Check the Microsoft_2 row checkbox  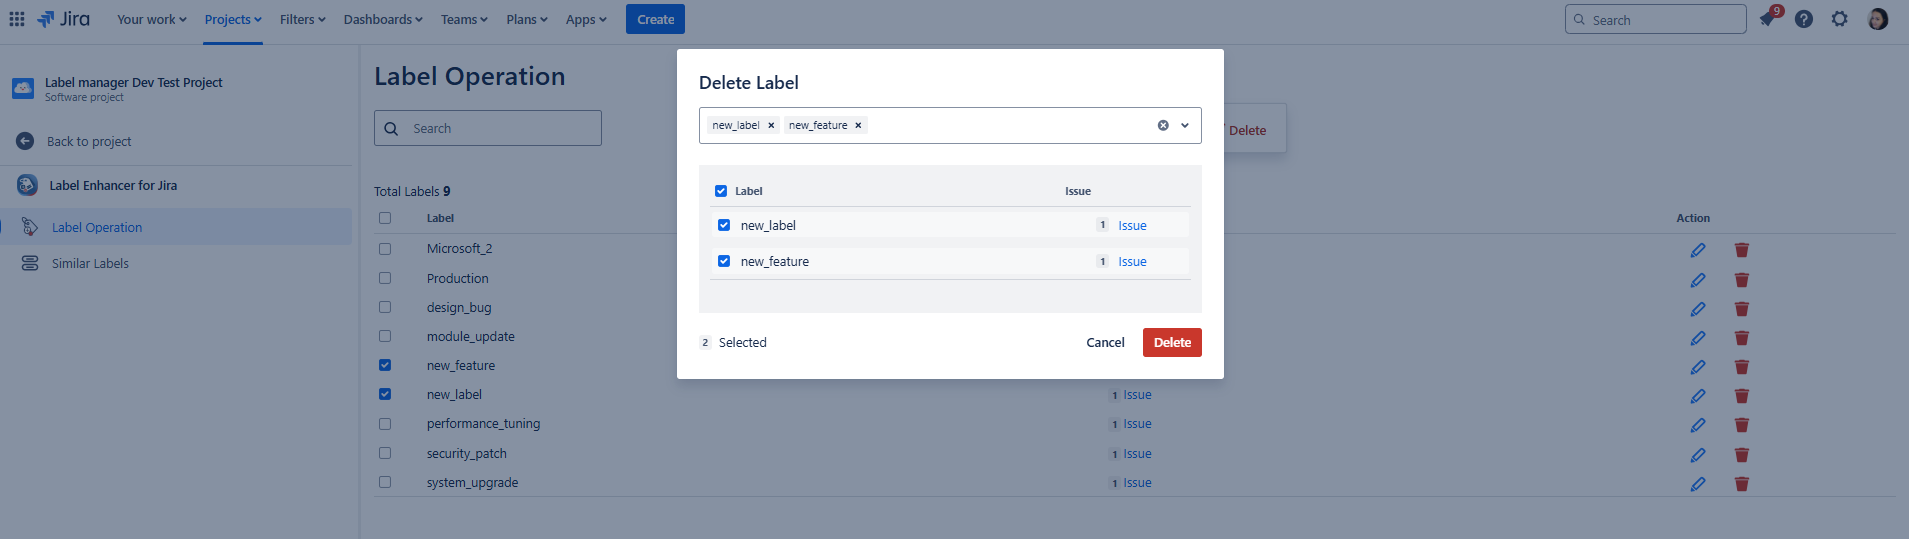[x=385, y=248]
